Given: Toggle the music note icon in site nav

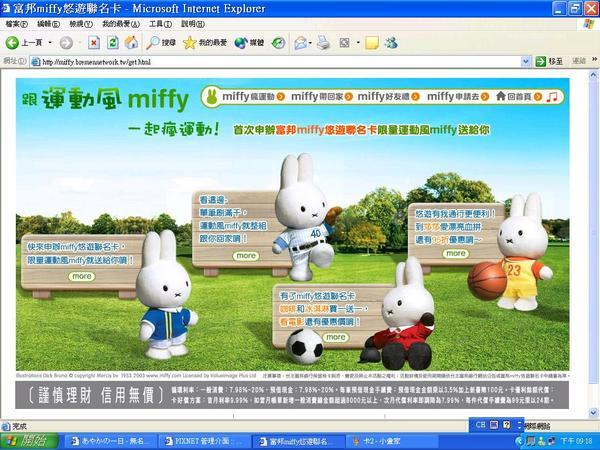Looking at the screenshot, I should [551, 96].
